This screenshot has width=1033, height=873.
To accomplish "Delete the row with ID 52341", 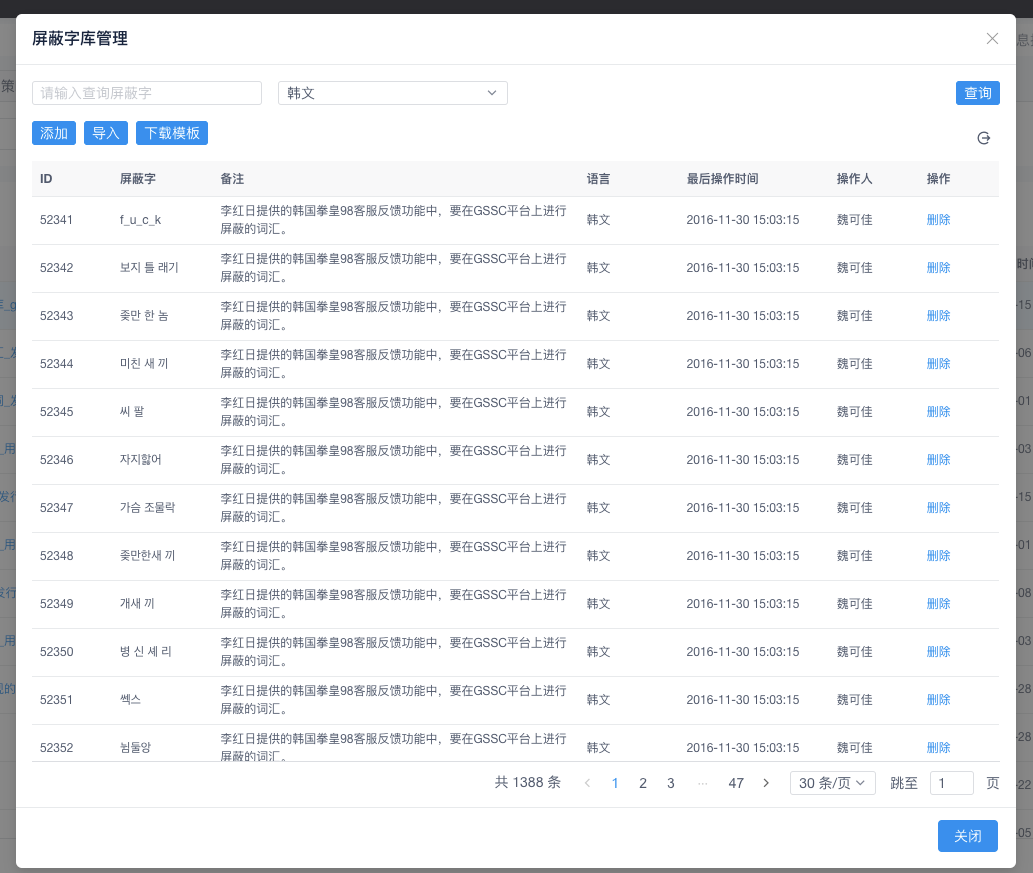I will point(938,220).
